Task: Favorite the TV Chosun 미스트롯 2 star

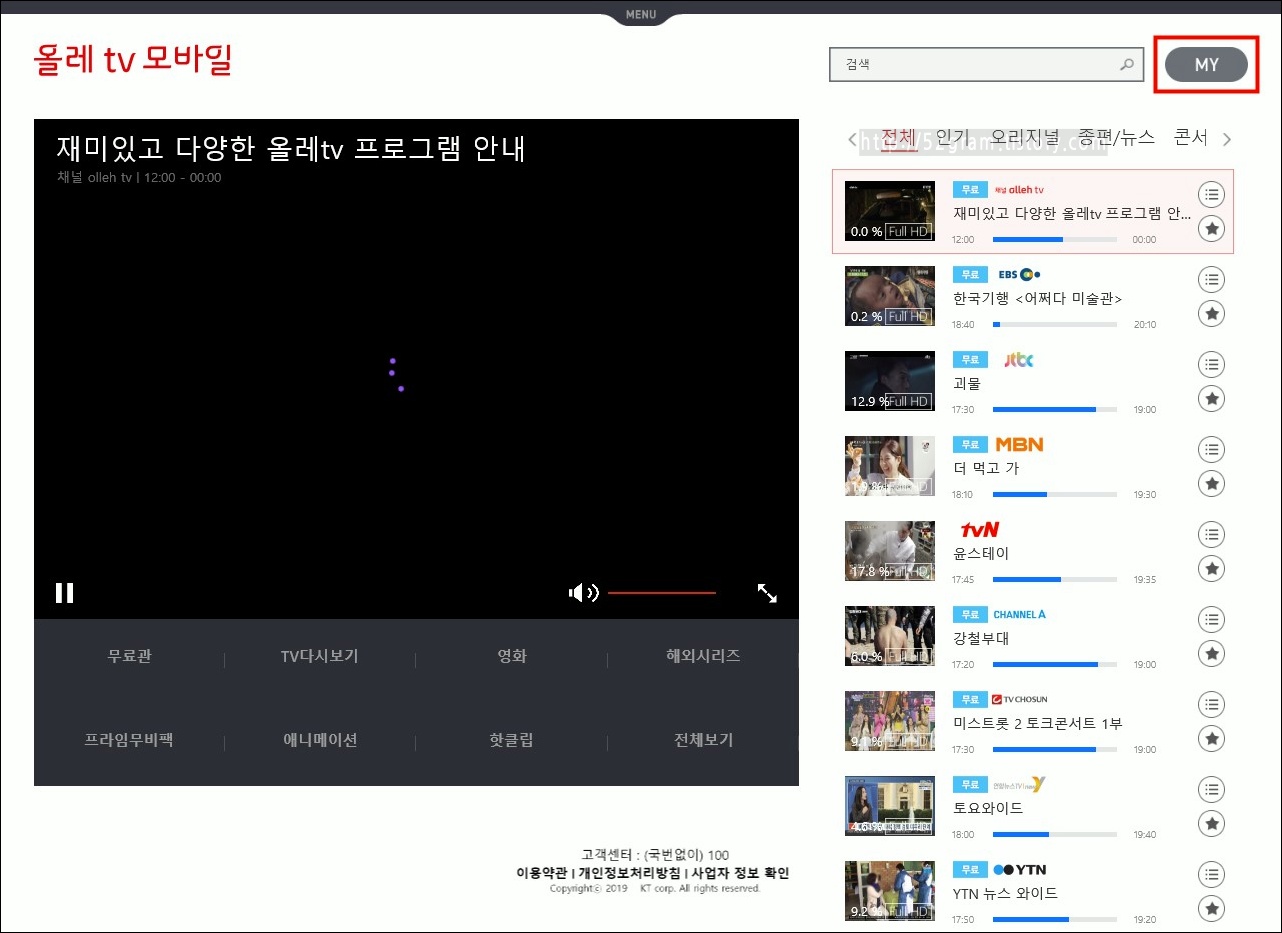Action: 1211,739
